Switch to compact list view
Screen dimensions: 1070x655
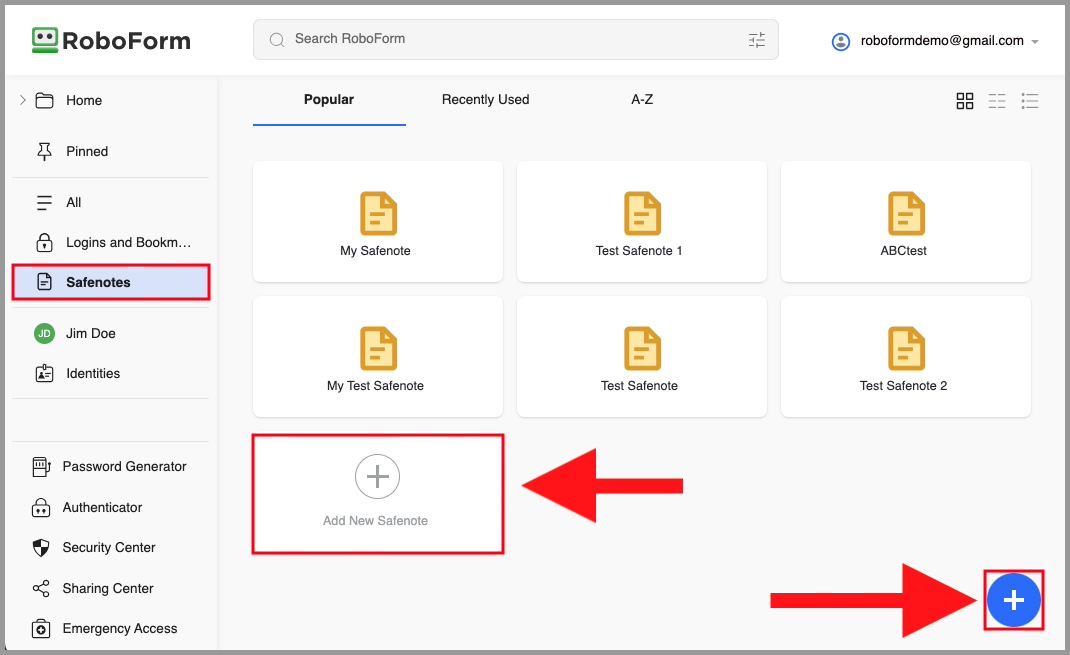(997, 101)
